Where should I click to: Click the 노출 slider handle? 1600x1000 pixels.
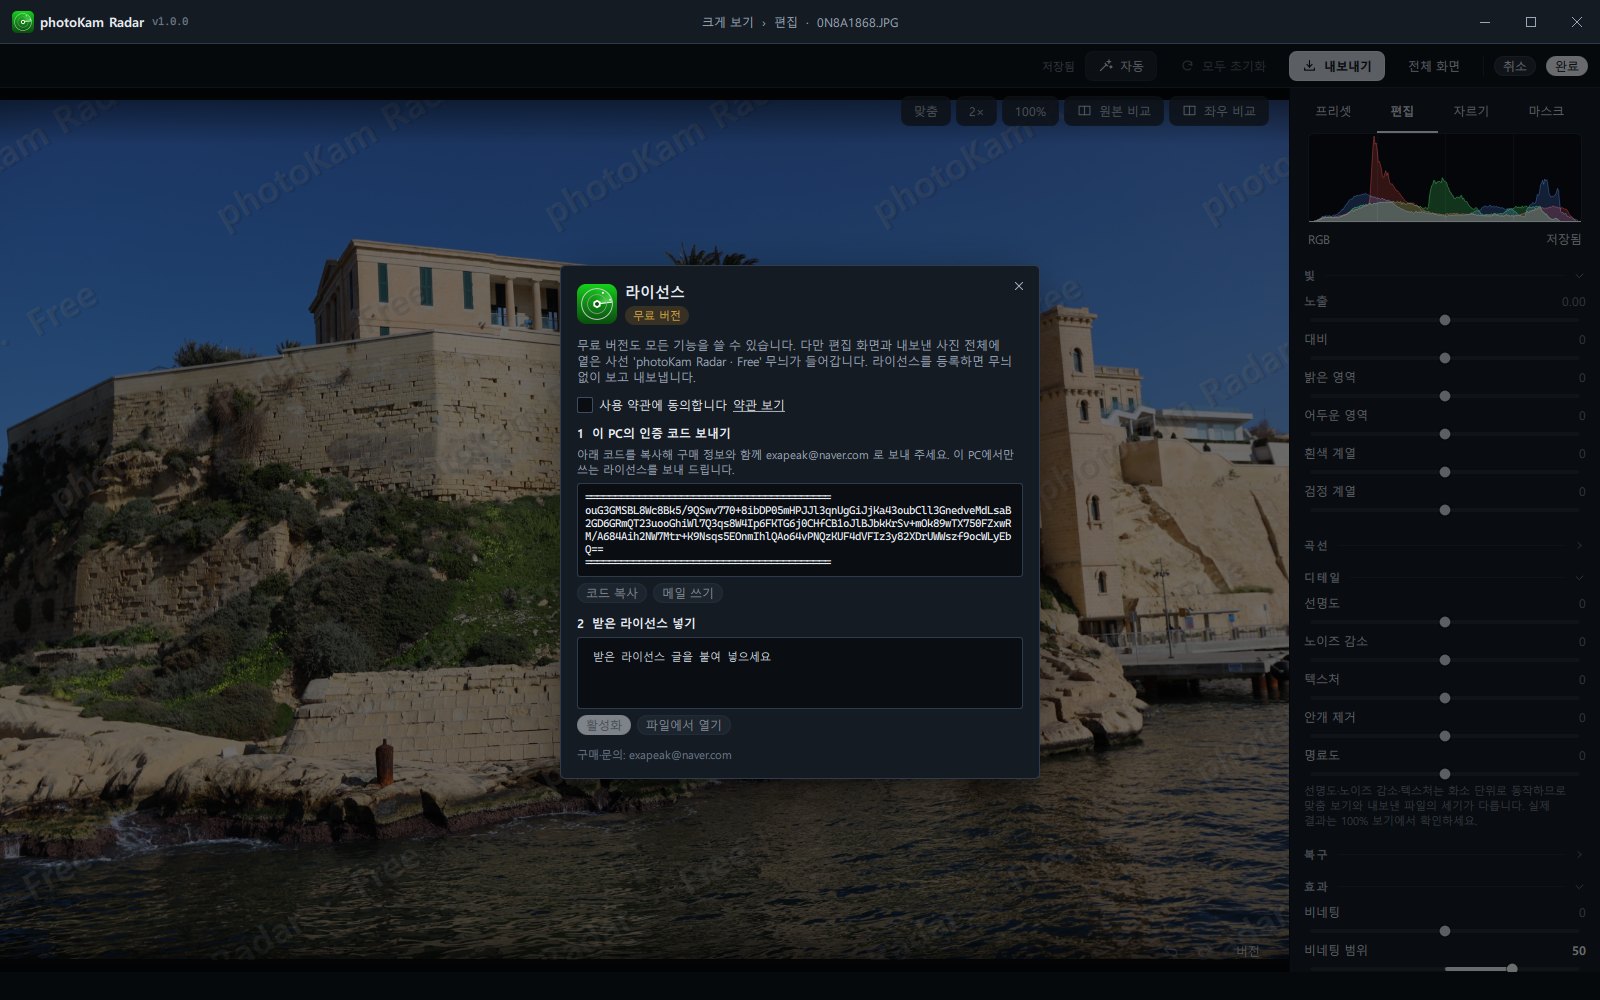click(x=1445, y=320)
